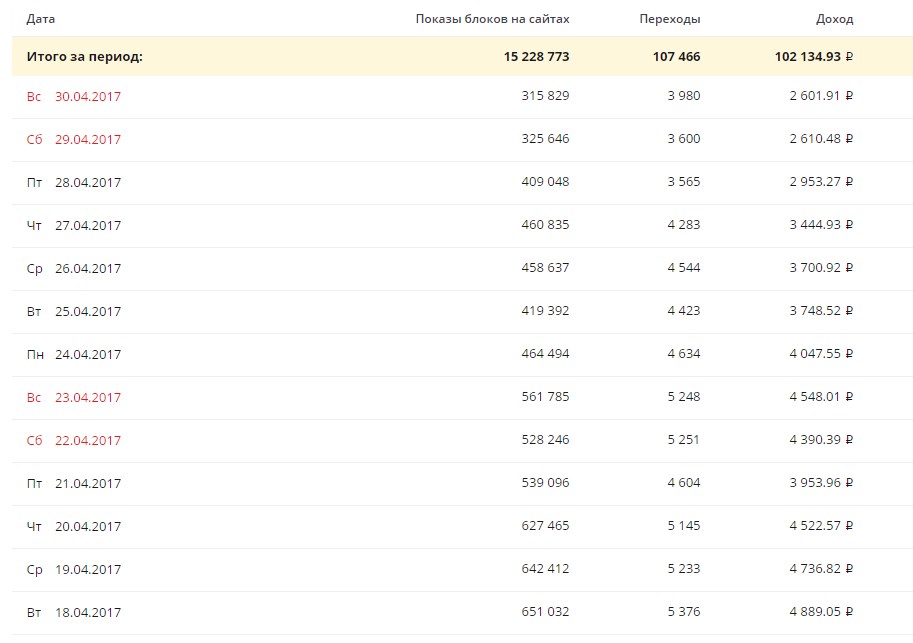Click impressions value 528 246
Viewport: 913px width, 643px height.
point(545,440)
